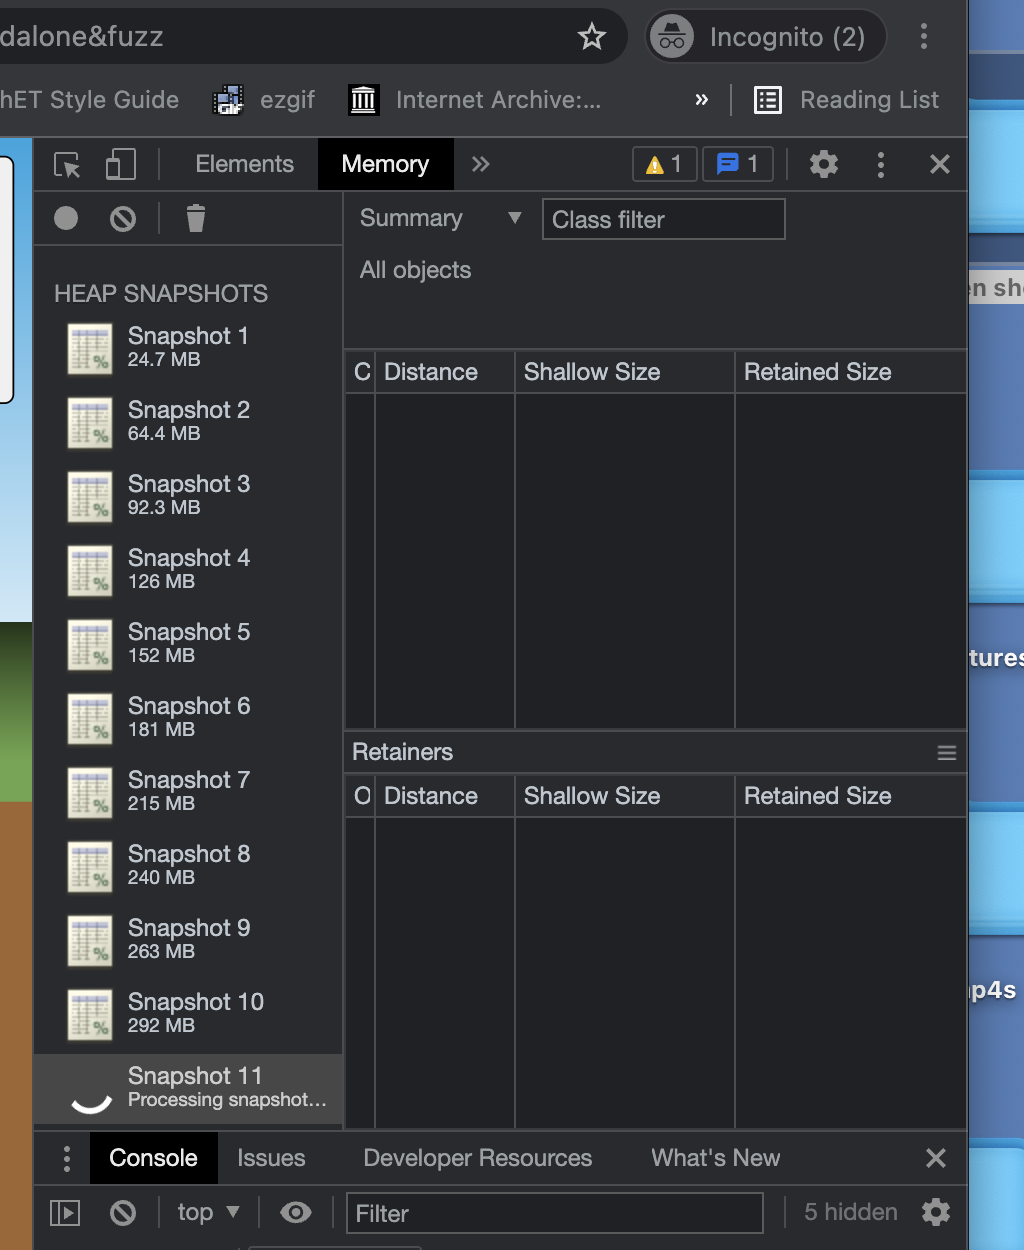Select Snapshot 3 in the heap snapshots list
Viewport: 1024px width, 1250px height.
click(x=188, y=494)
